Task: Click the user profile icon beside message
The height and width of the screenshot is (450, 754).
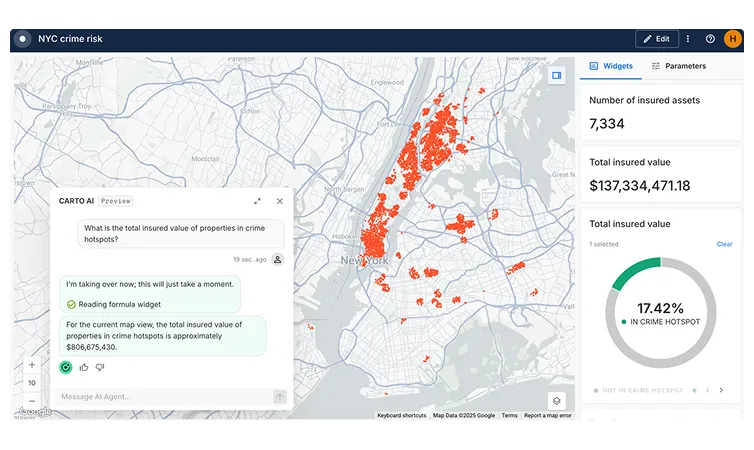Action: (277, 260)
